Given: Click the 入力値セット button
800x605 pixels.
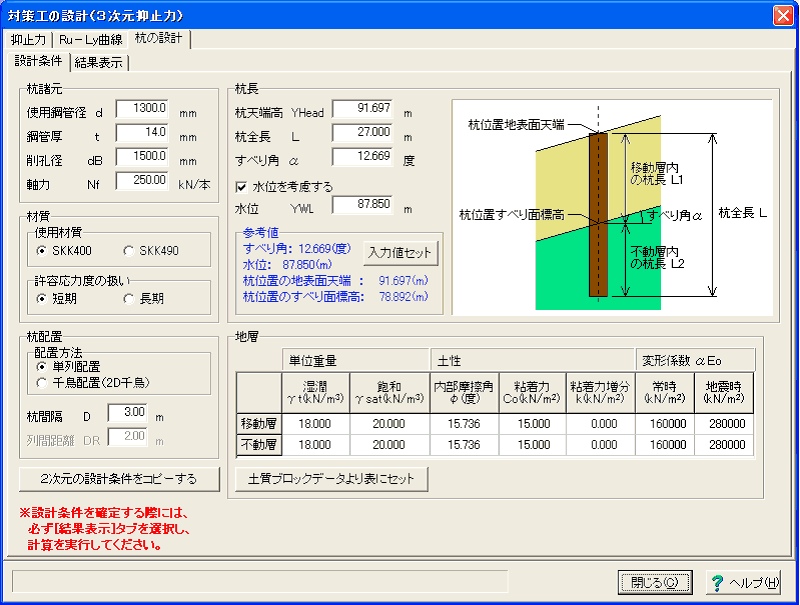Looking at the screenshot, I should click(x=401, y=253).
